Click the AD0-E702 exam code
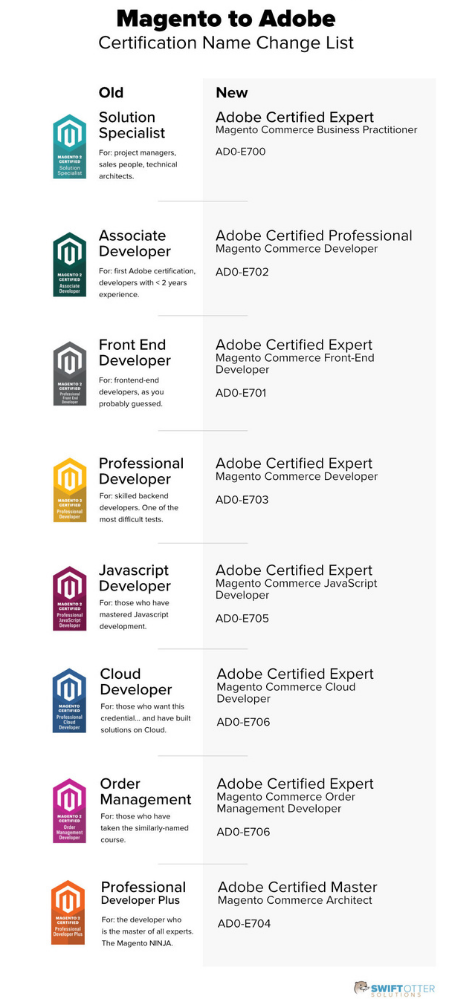Screen dimensions: 450x1000 click(242, 272)
